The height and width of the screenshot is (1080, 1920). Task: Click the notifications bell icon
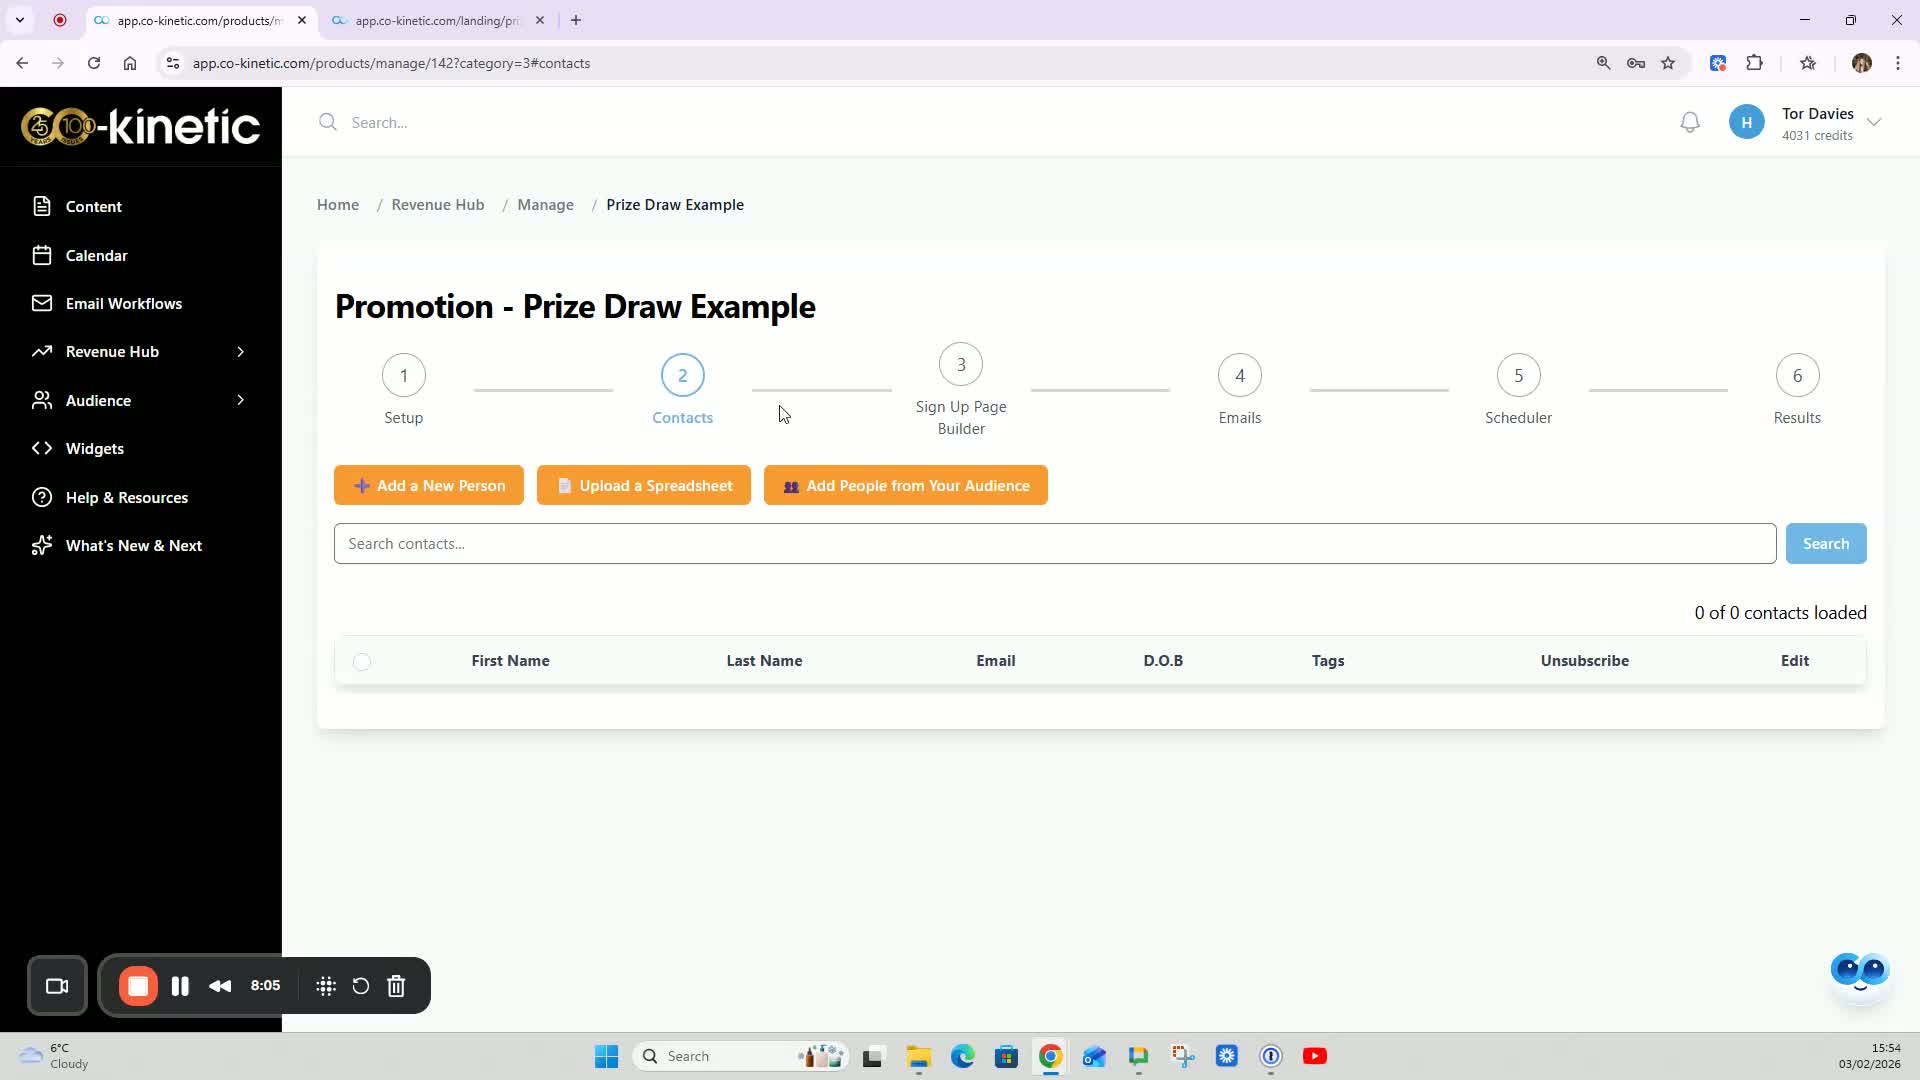1690,123
